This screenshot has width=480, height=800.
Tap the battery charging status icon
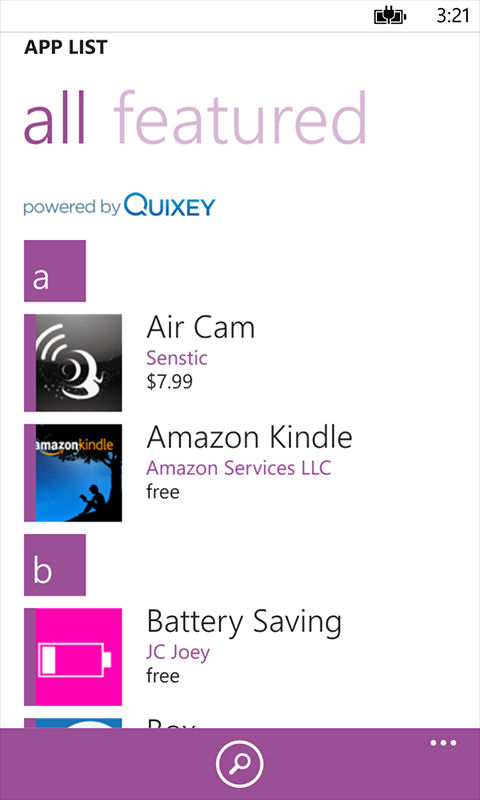(x=390, y=16)
